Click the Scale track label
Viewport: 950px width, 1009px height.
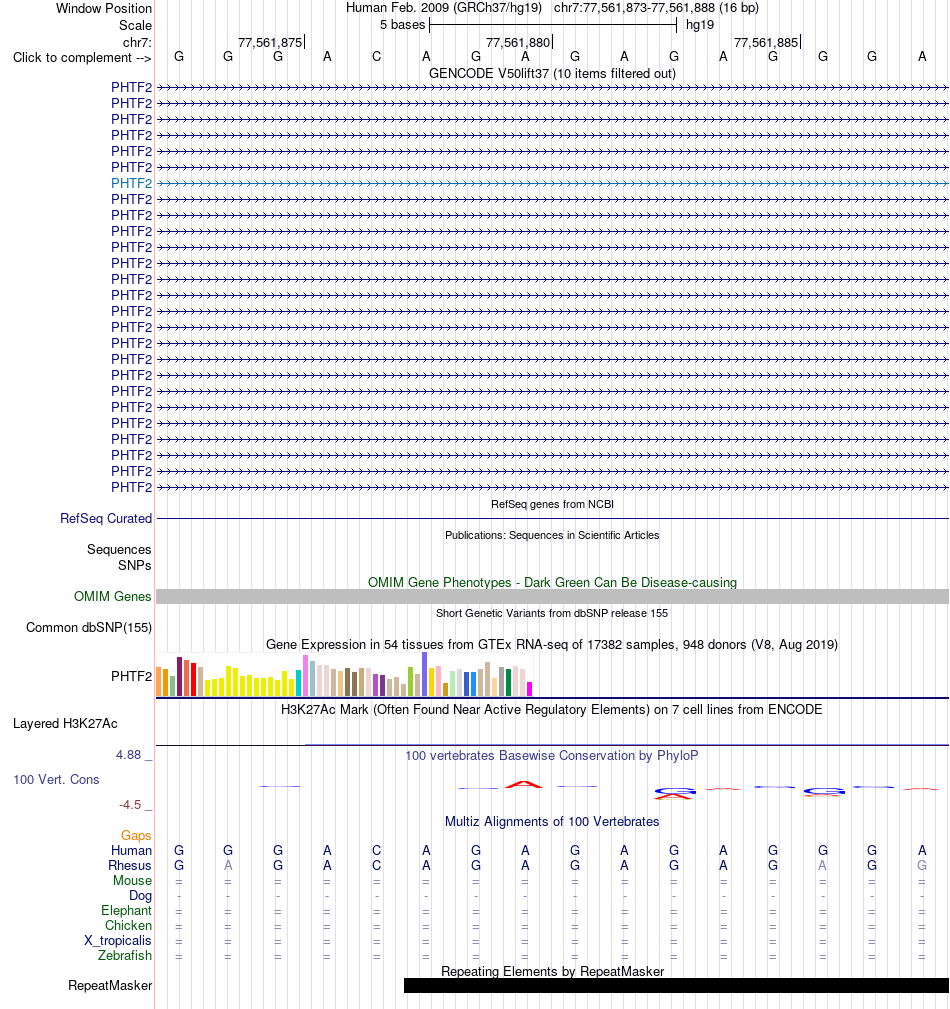(x=135, y=26)
